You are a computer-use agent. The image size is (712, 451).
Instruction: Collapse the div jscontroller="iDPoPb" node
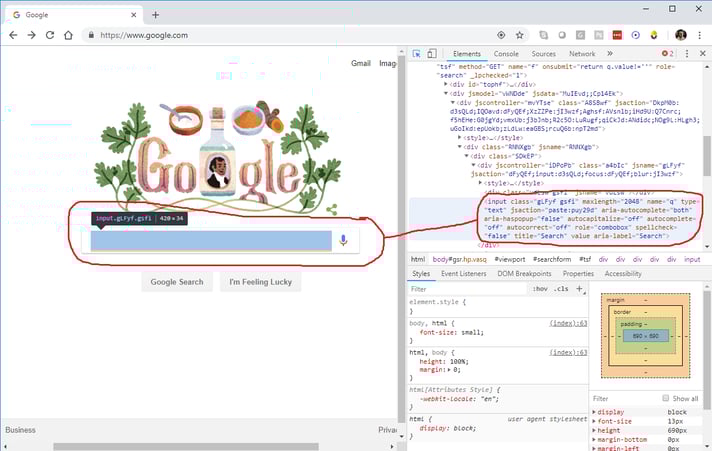click(473, 165)
